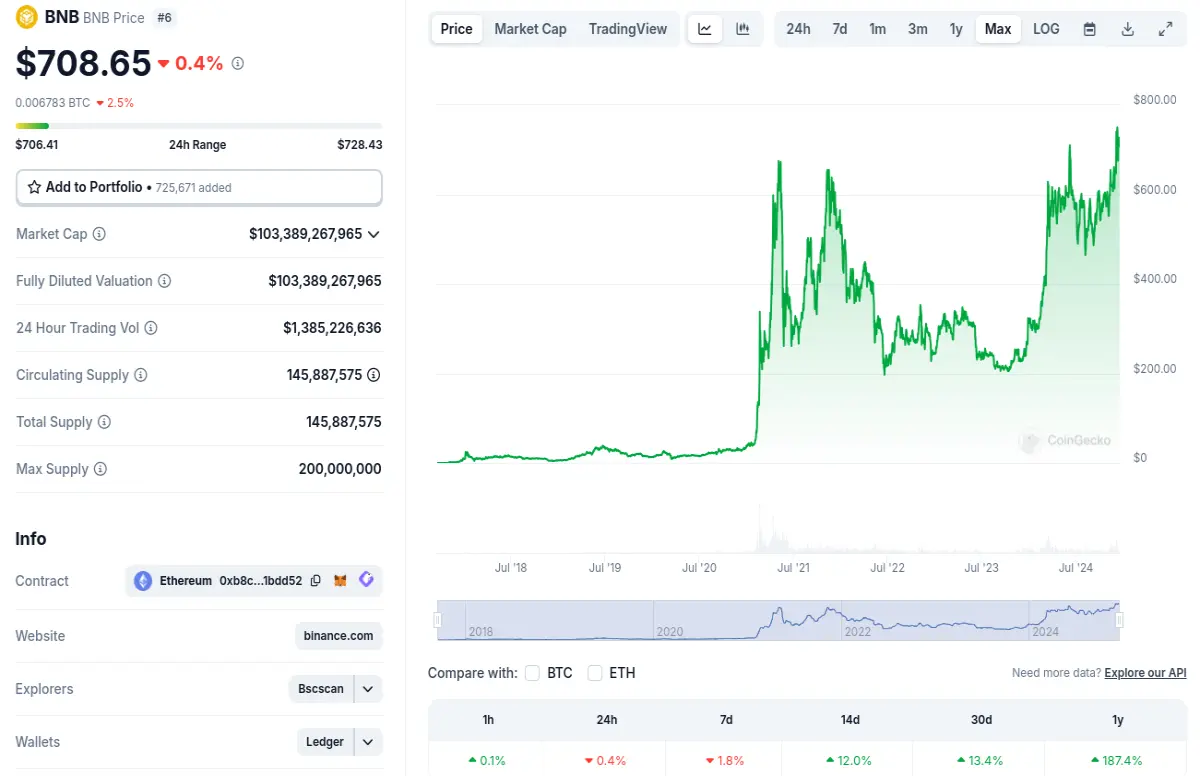
Task: Set chart range to 3m
Action: [918, 29]
